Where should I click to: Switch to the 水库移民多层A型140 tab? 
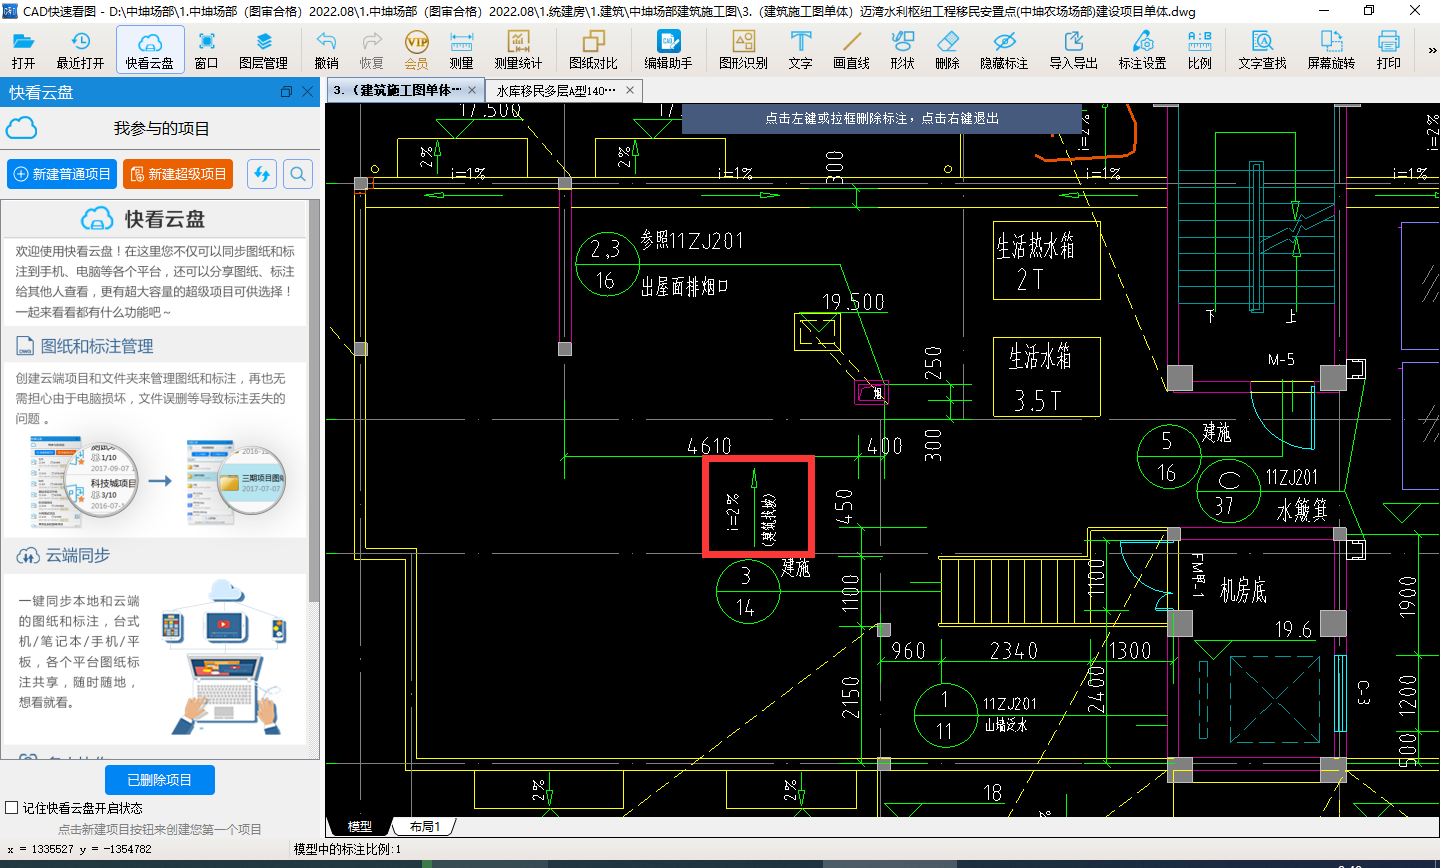coord(556,90)
